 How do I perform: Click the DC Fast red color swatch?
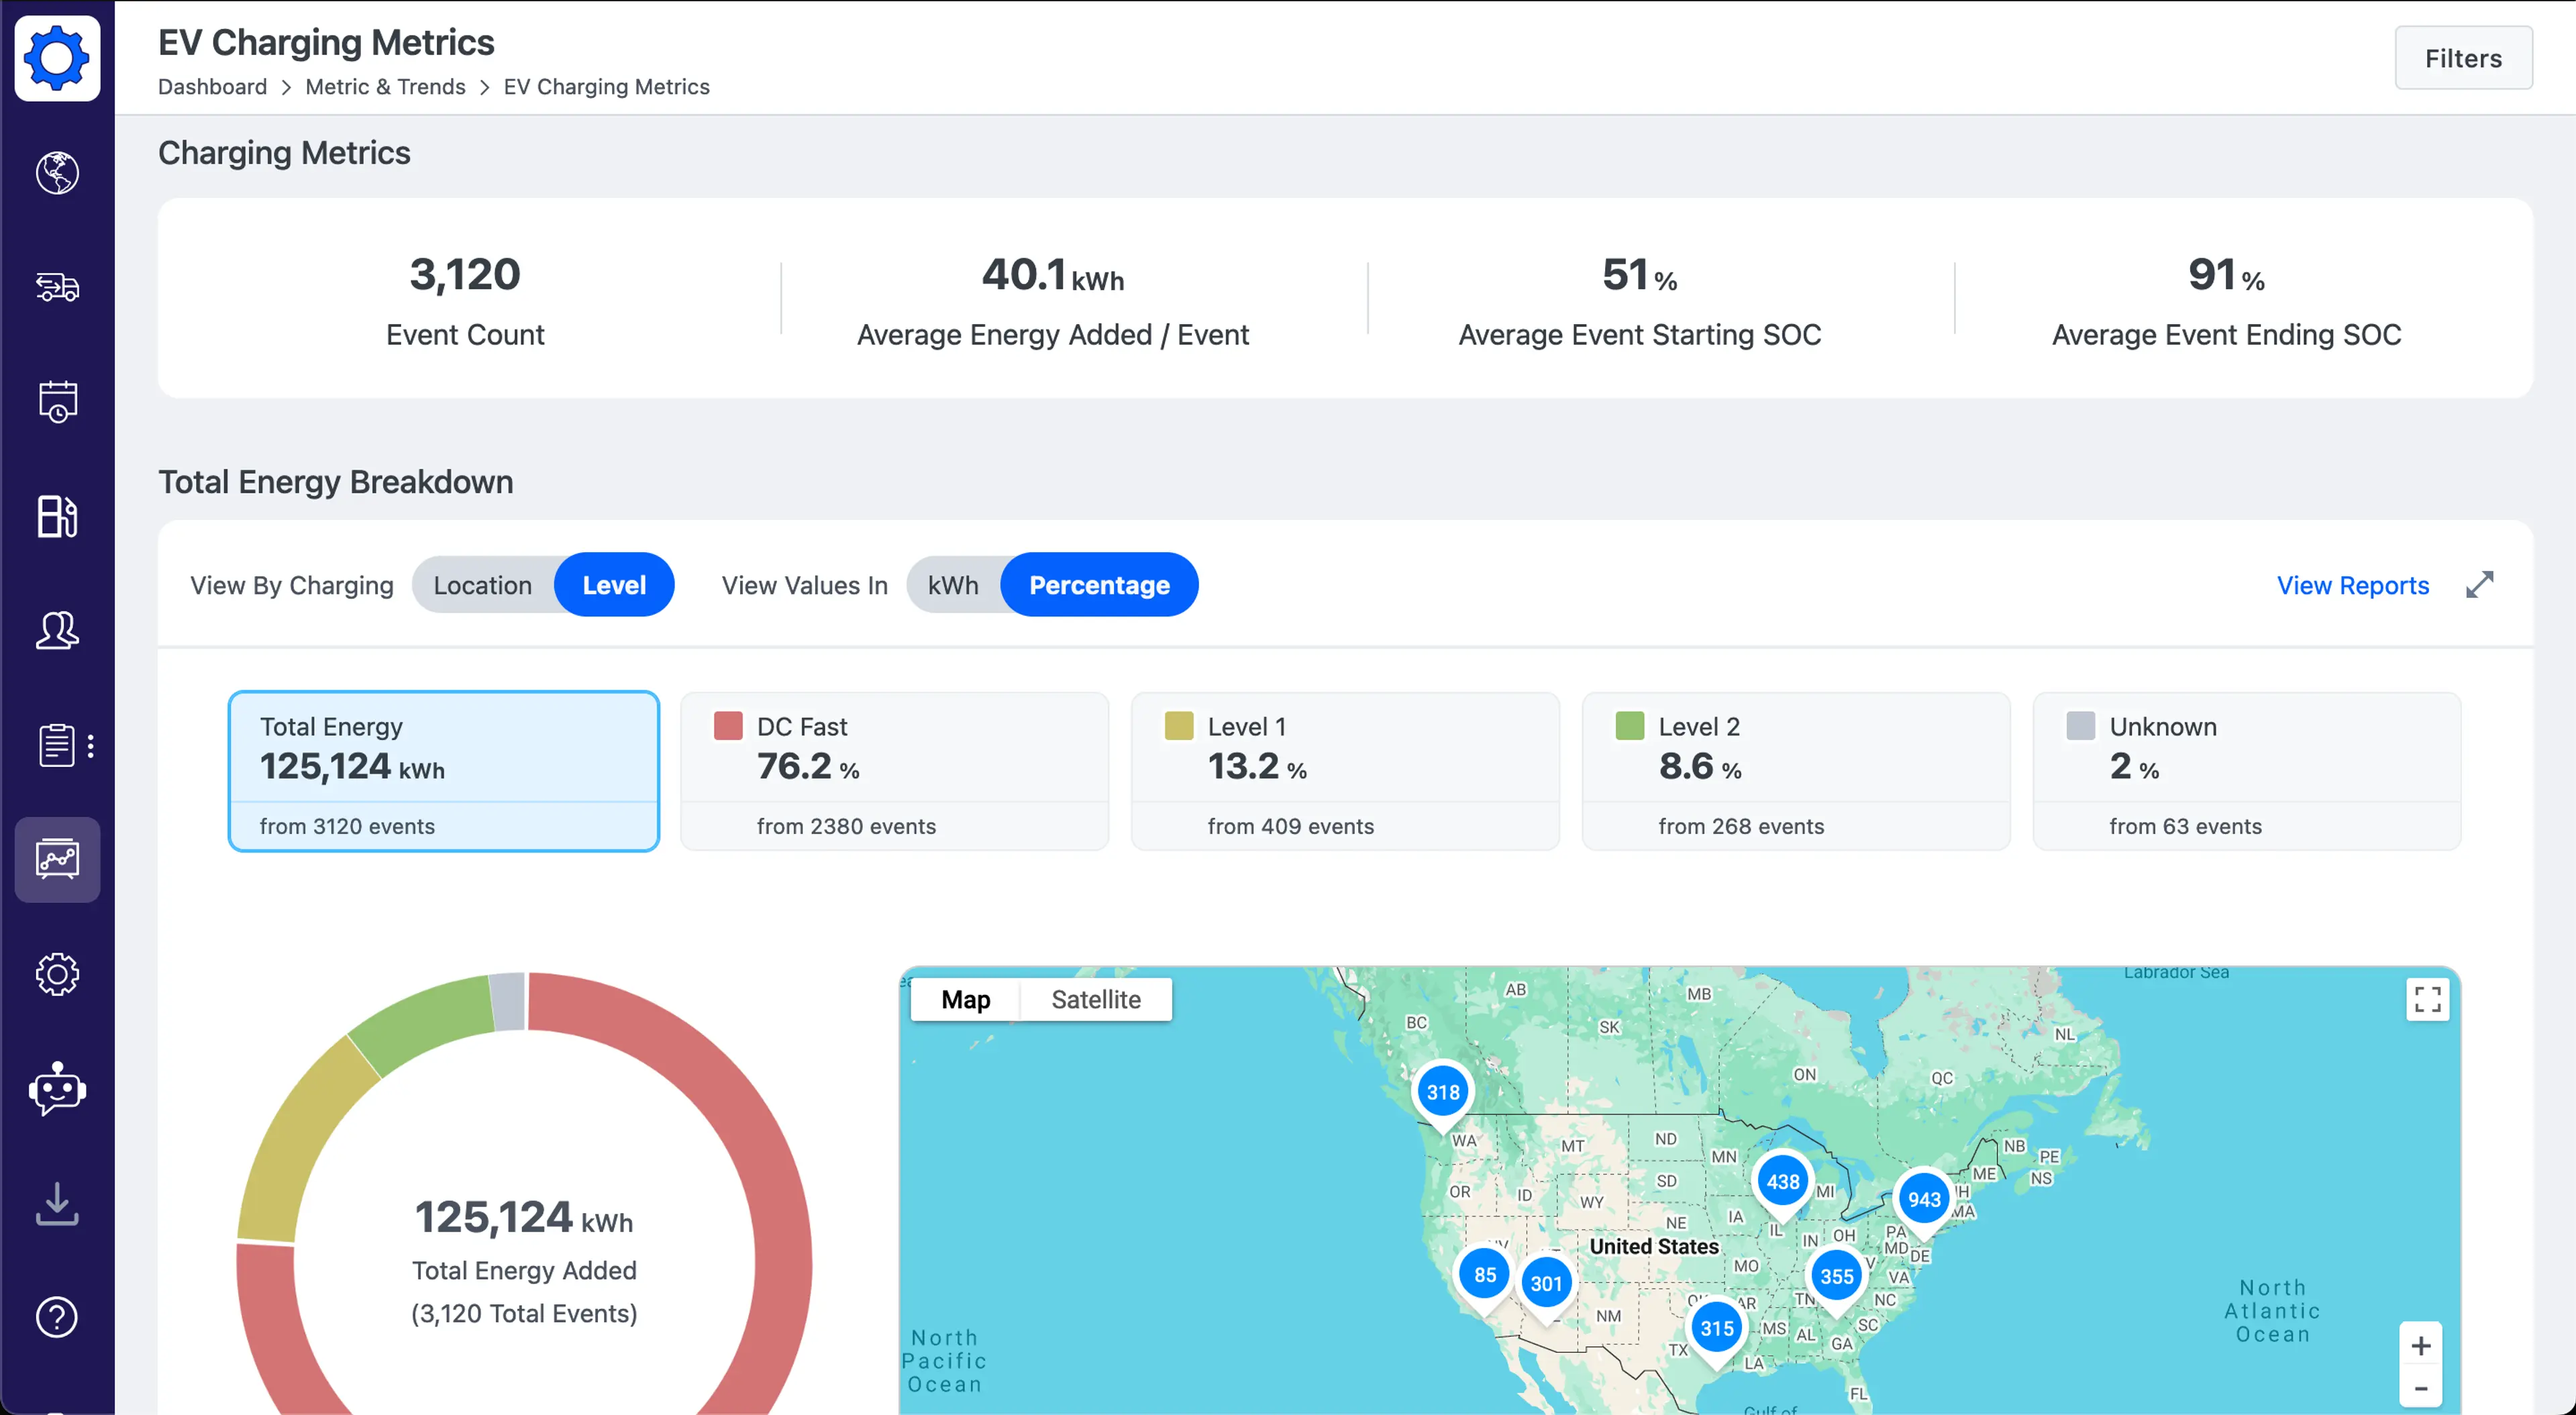coord(728,726)
